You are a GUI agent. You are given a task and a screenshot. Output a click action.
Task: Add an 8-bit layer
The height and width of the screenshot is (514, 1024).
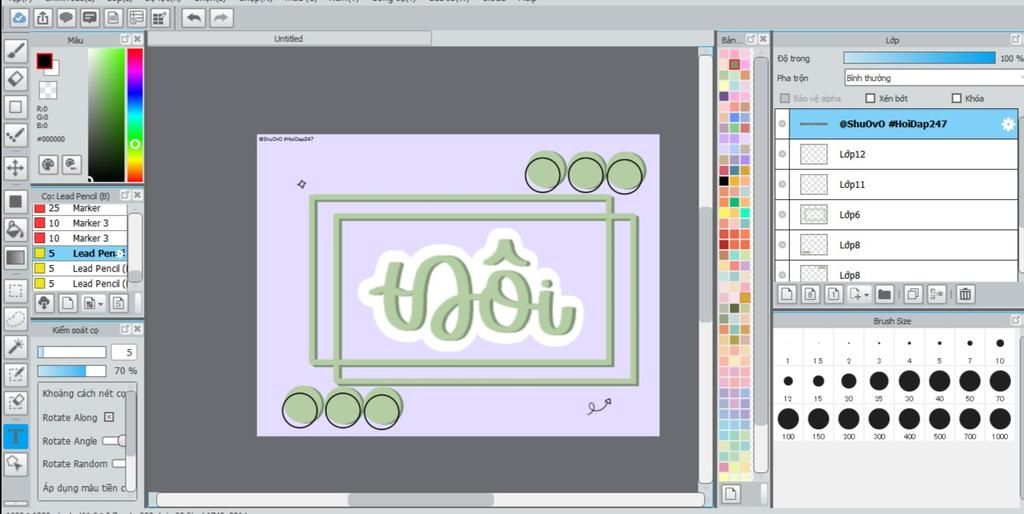tap(810, 295)
